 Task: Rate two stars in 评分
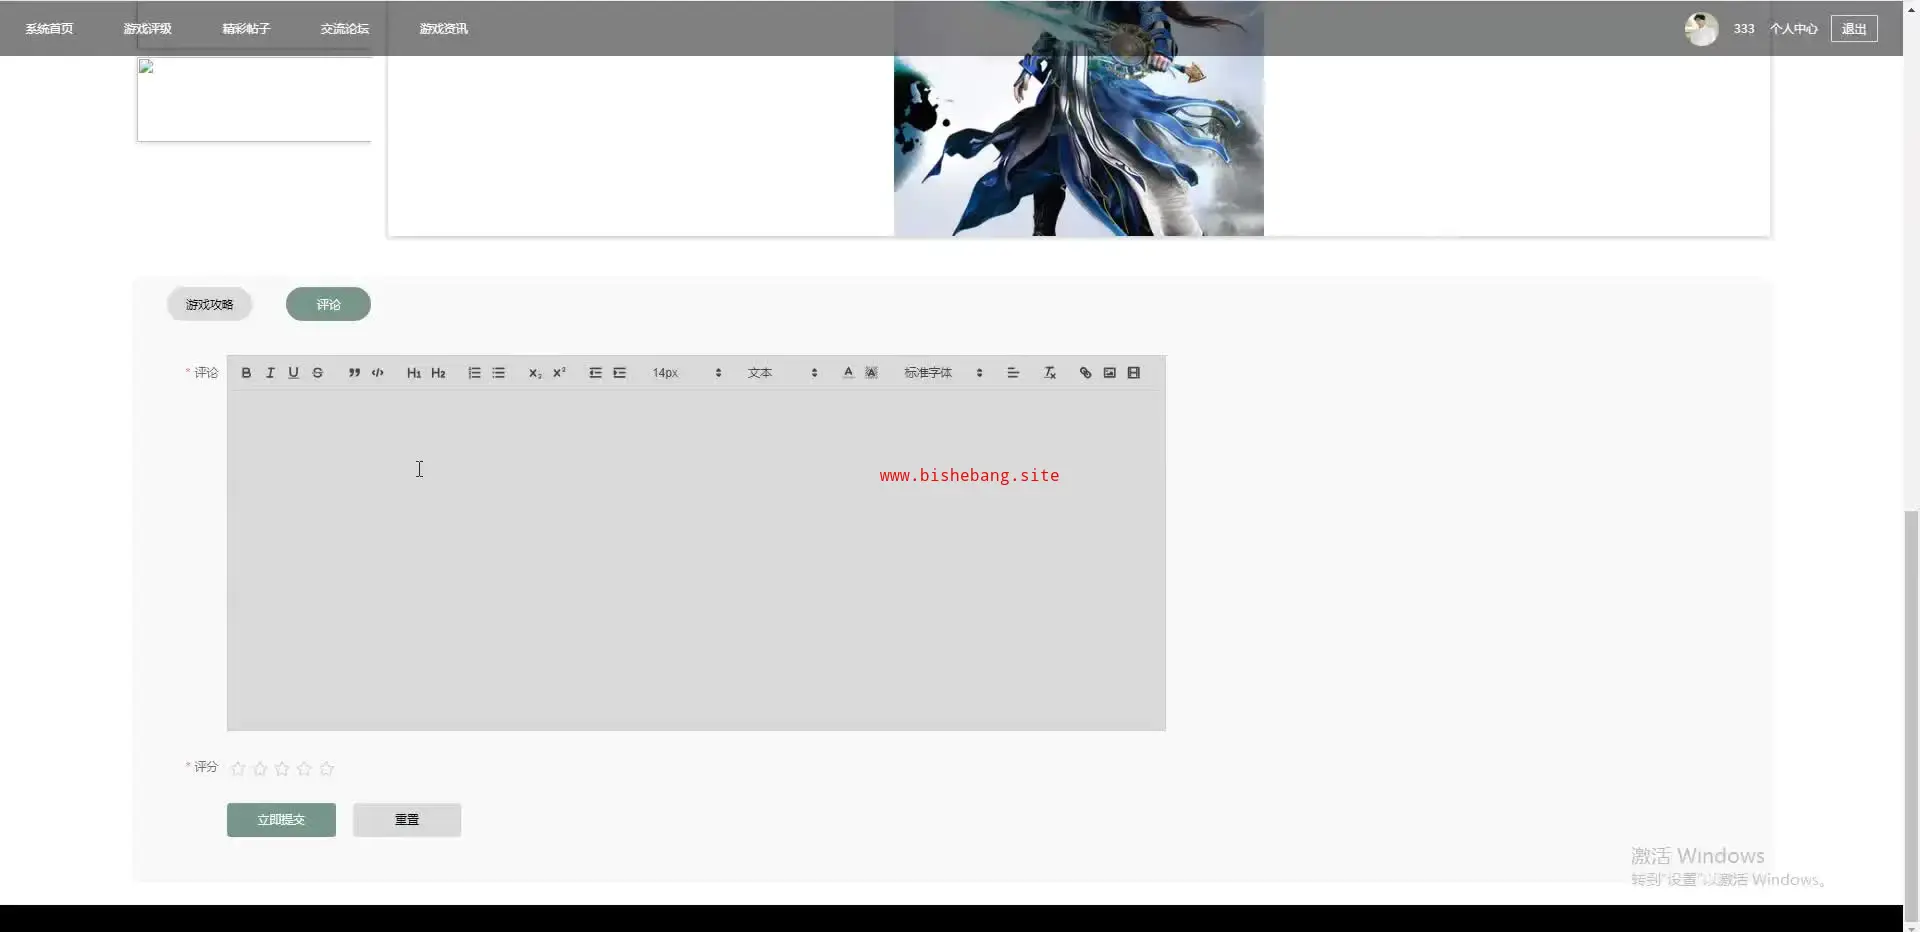tap(260, 768)
